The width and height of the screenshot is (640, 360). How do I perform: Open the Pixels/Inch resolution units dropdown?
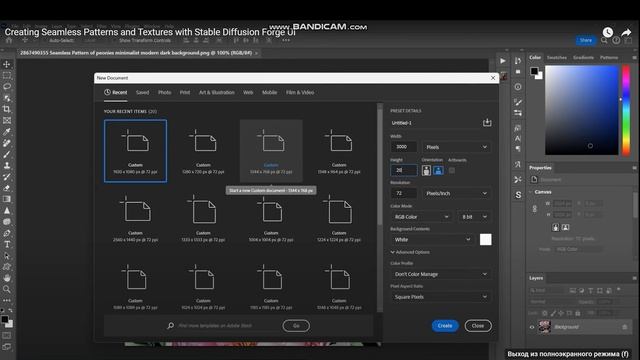(x=456, y=193)
